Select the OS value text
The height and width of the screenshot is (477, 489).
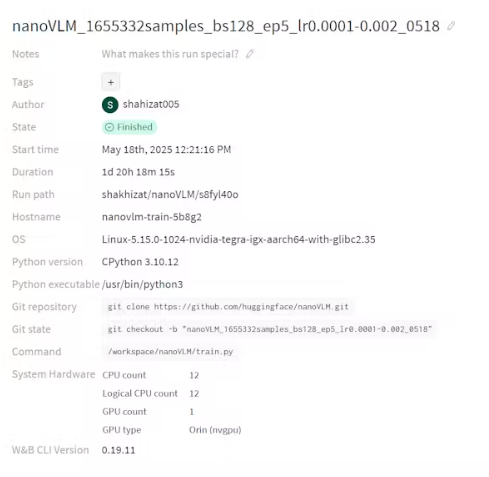[238, 239]
